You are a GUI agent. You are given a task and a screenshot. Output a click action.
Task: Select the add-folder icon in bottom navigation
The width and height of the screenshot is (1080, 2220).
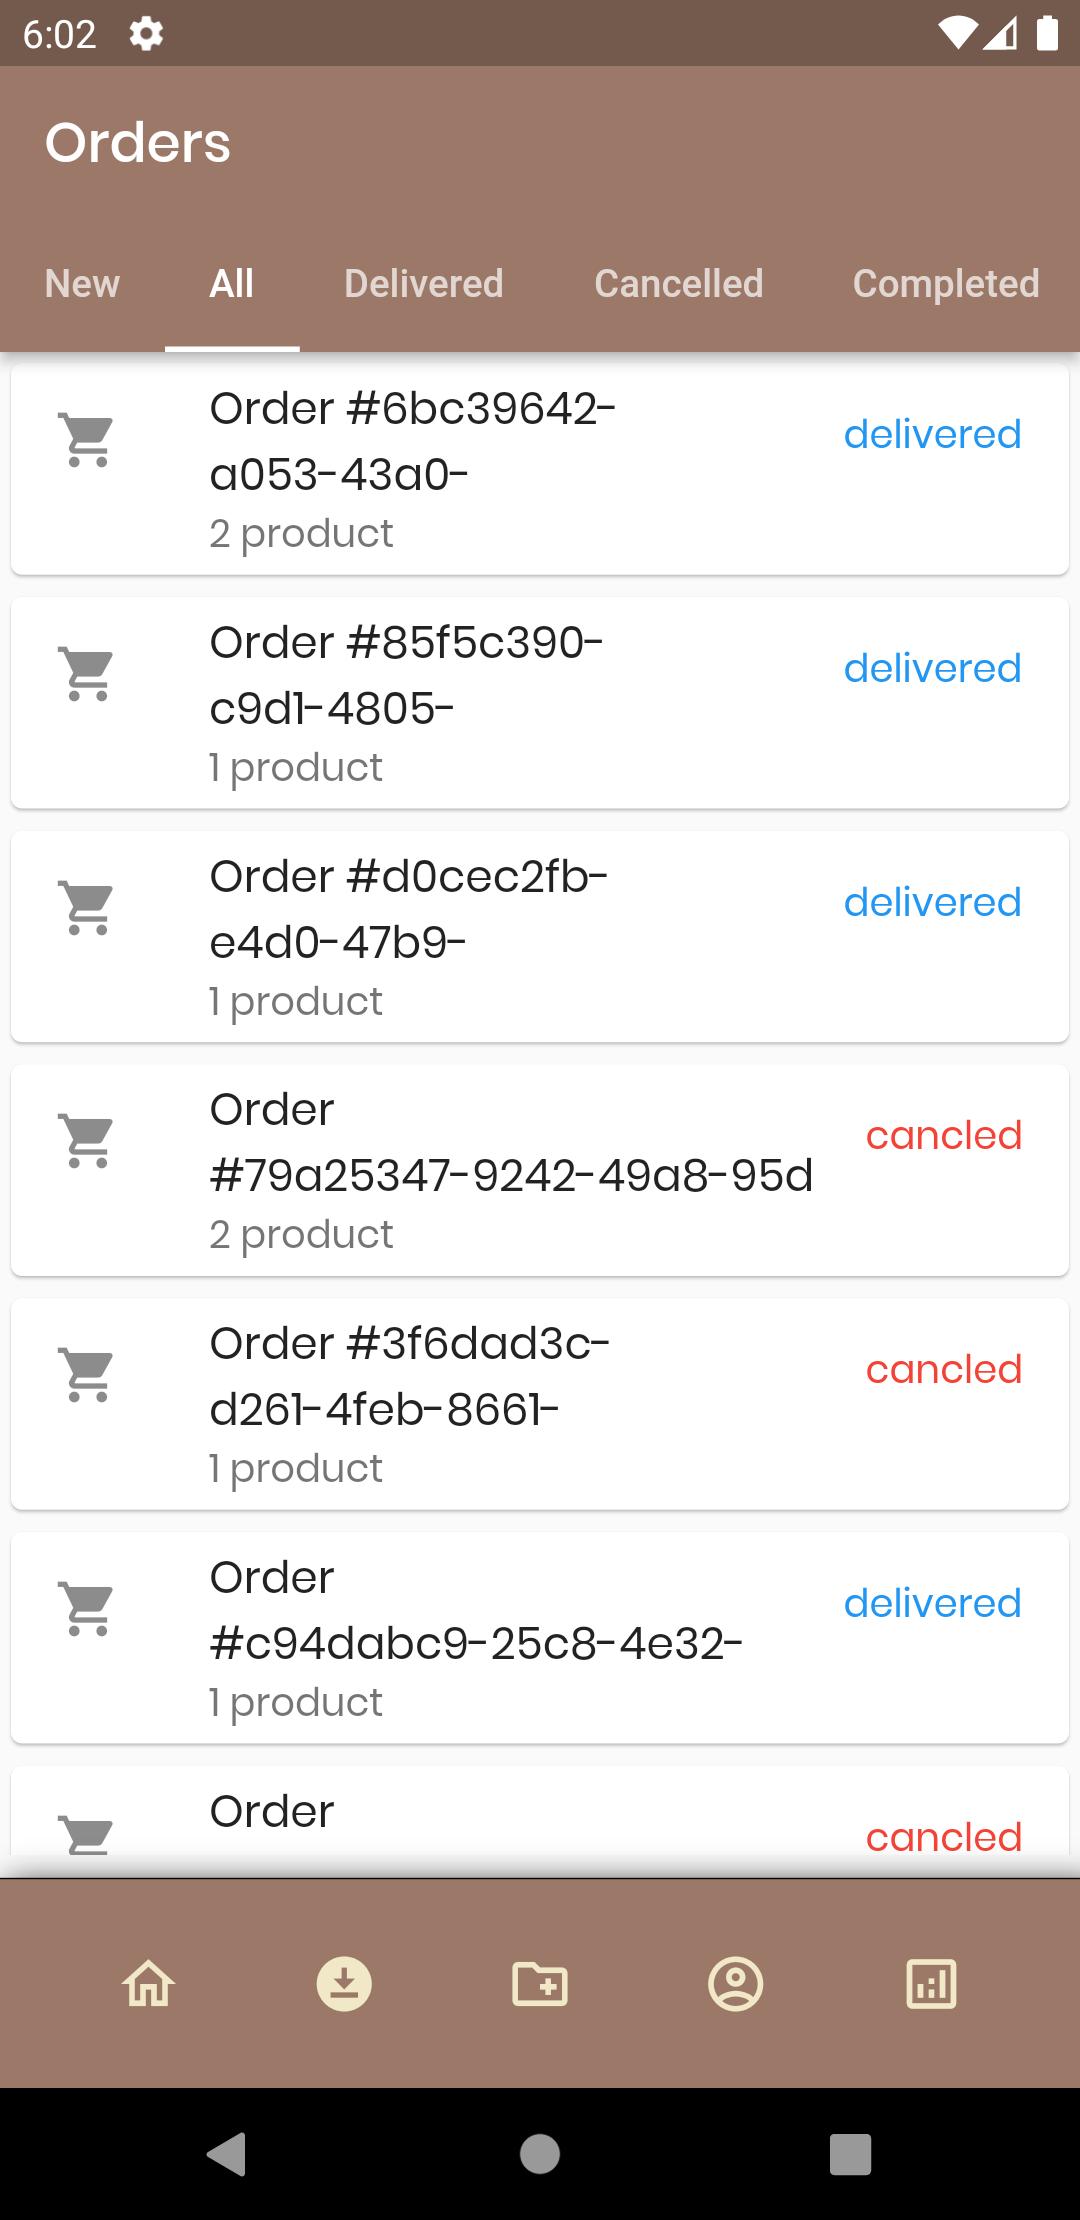(x=540, y=1984)
